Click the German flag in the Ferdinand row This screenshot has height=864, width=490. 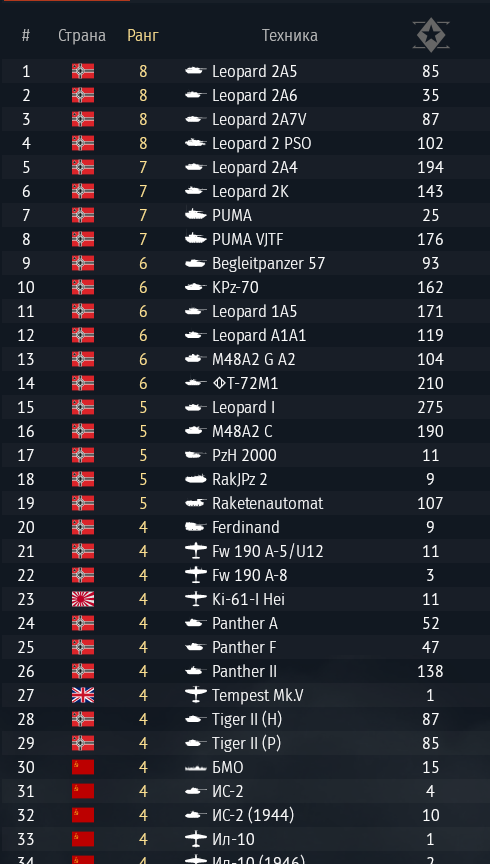(x=83, y=527)
